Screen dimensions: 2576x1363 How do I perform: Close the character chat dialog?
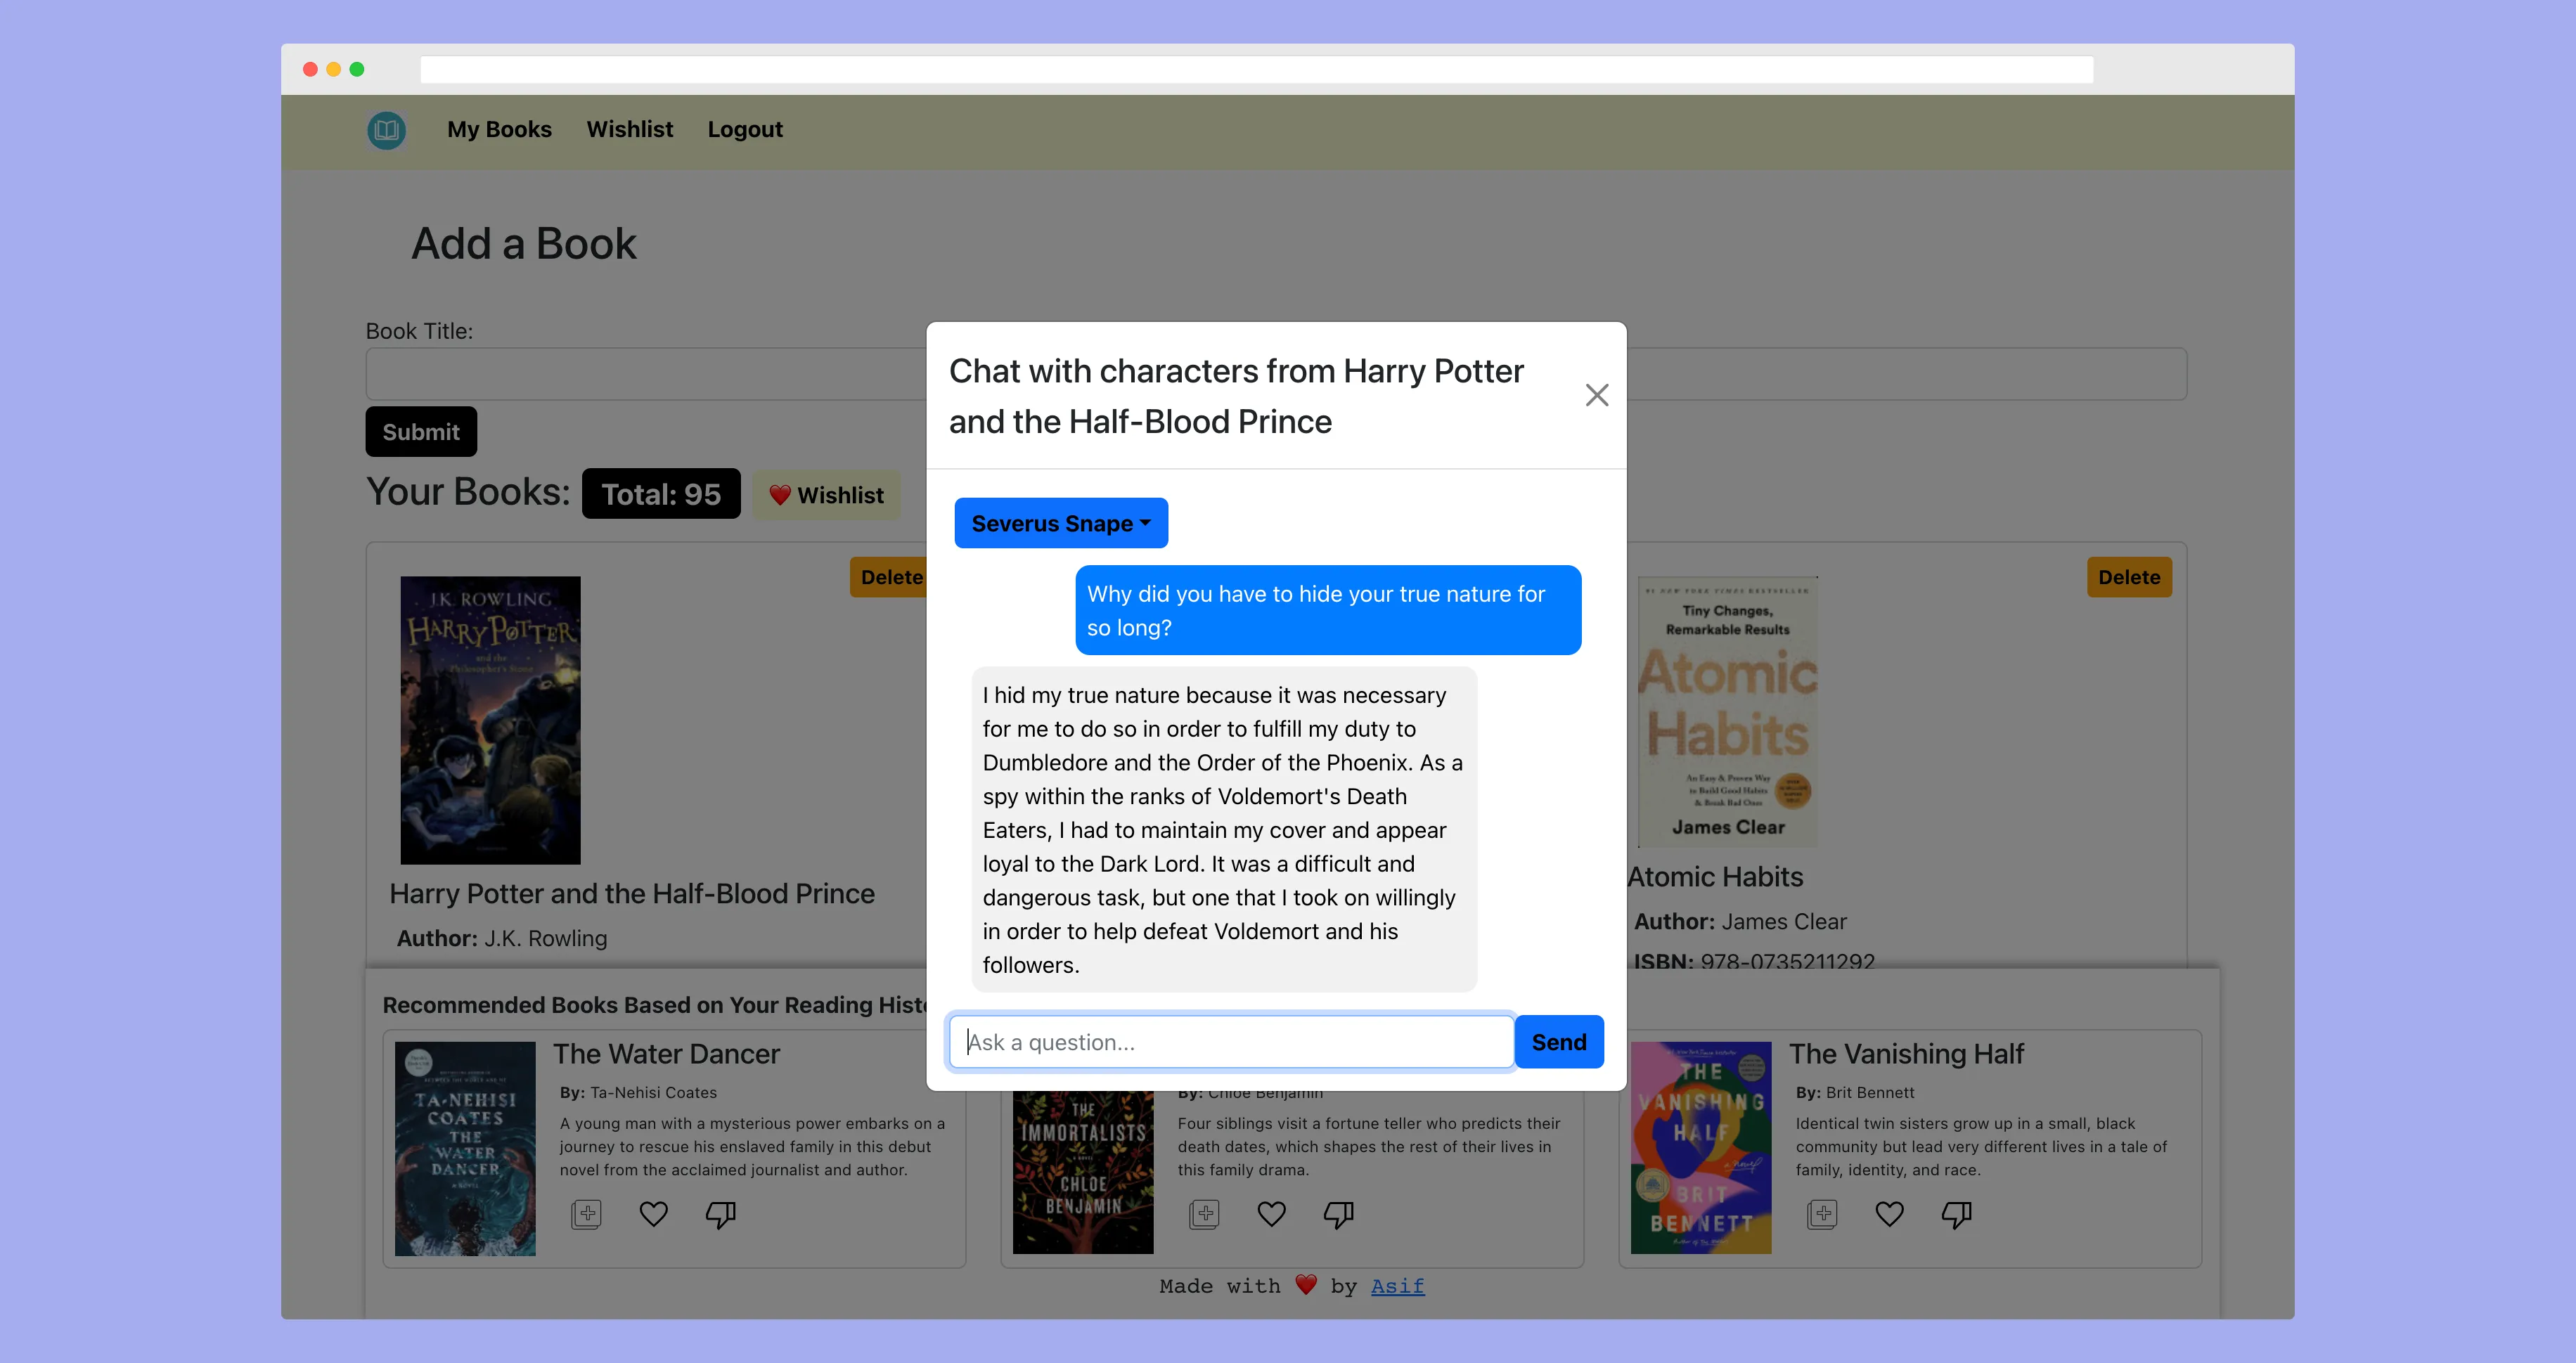pos(1596,395)
